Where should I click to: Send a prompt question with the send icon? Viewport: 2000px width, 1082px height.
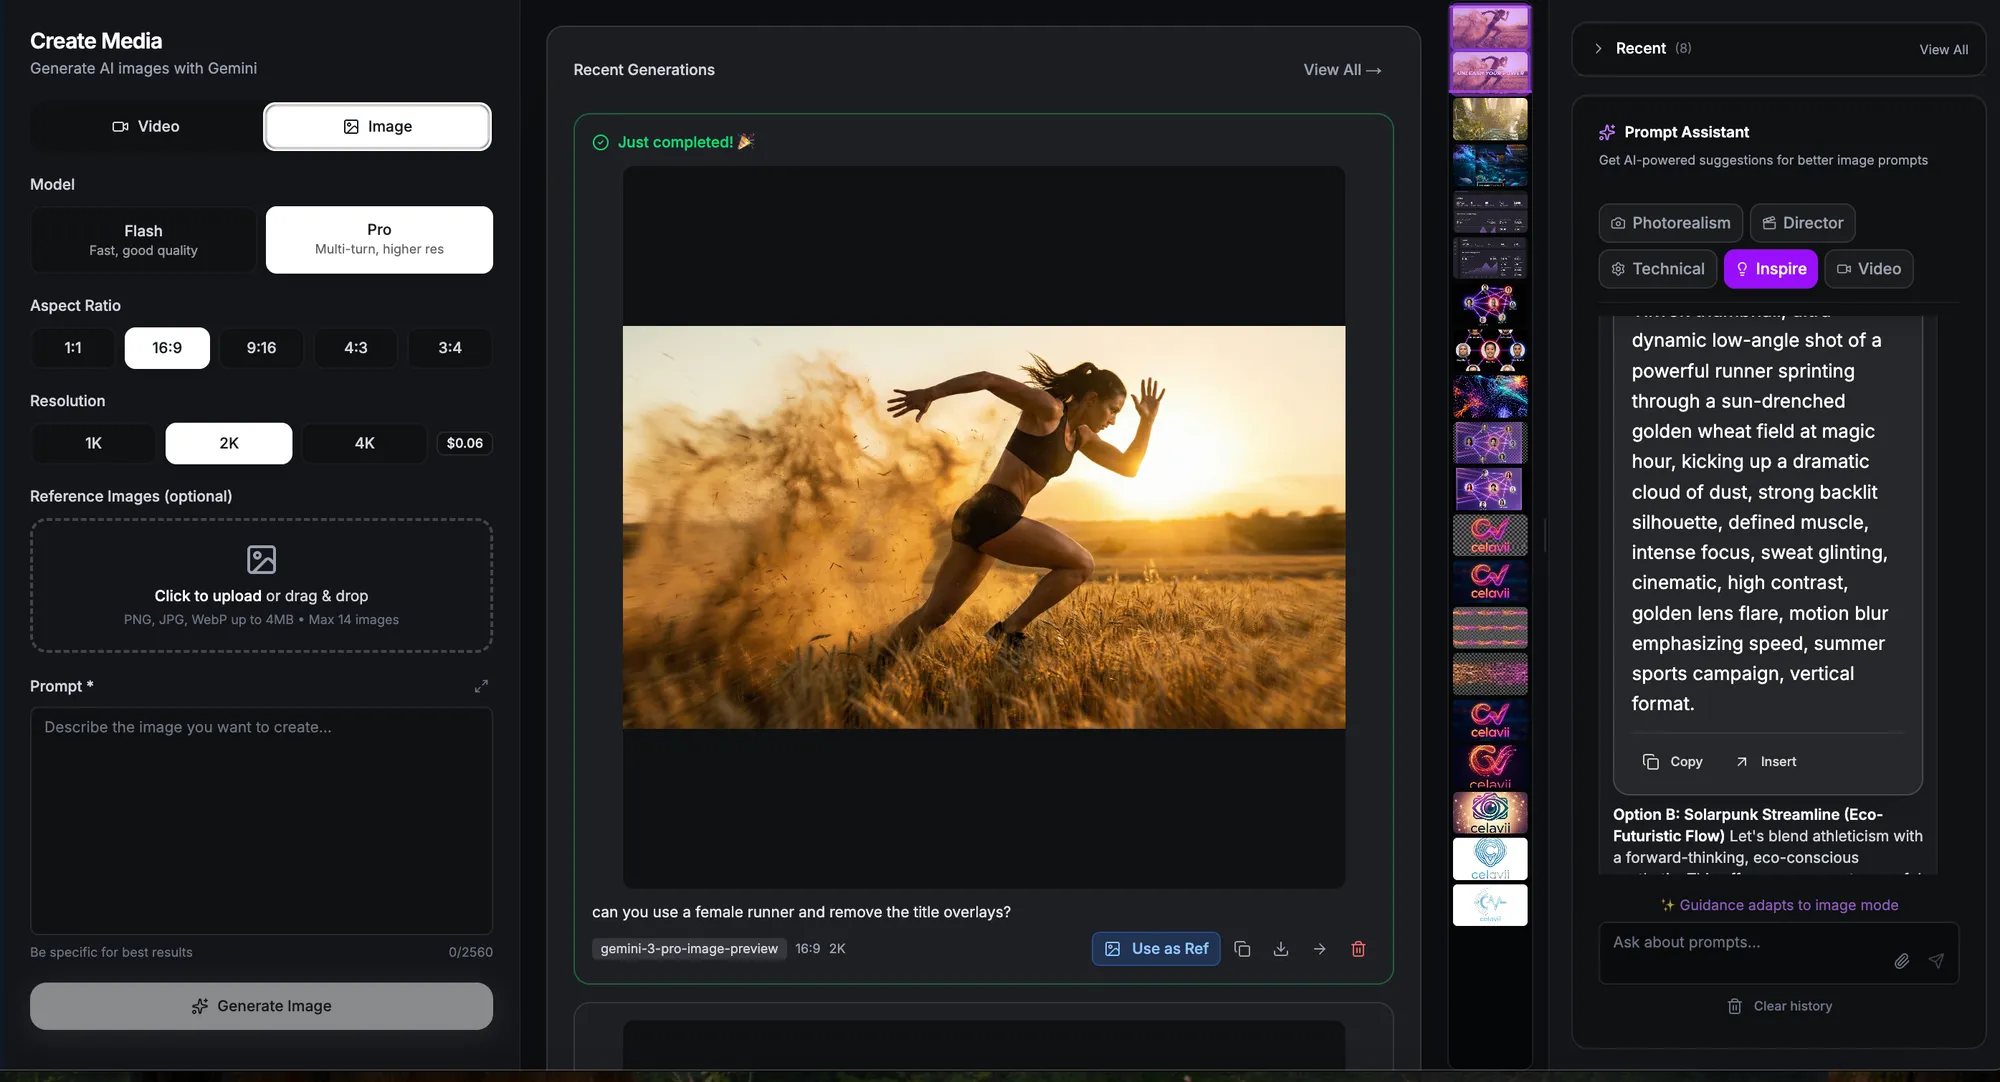coord(1937,961)
